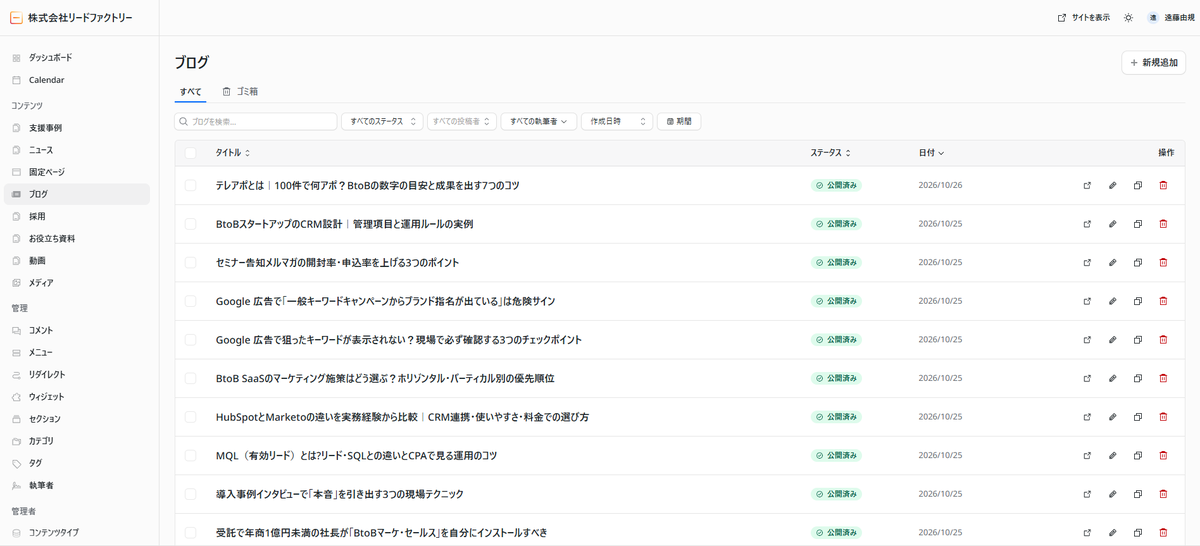Duplicate the MQL（有効リード）post
The height and width of the screenshot is (546, 1200).
coord(1138,455)
